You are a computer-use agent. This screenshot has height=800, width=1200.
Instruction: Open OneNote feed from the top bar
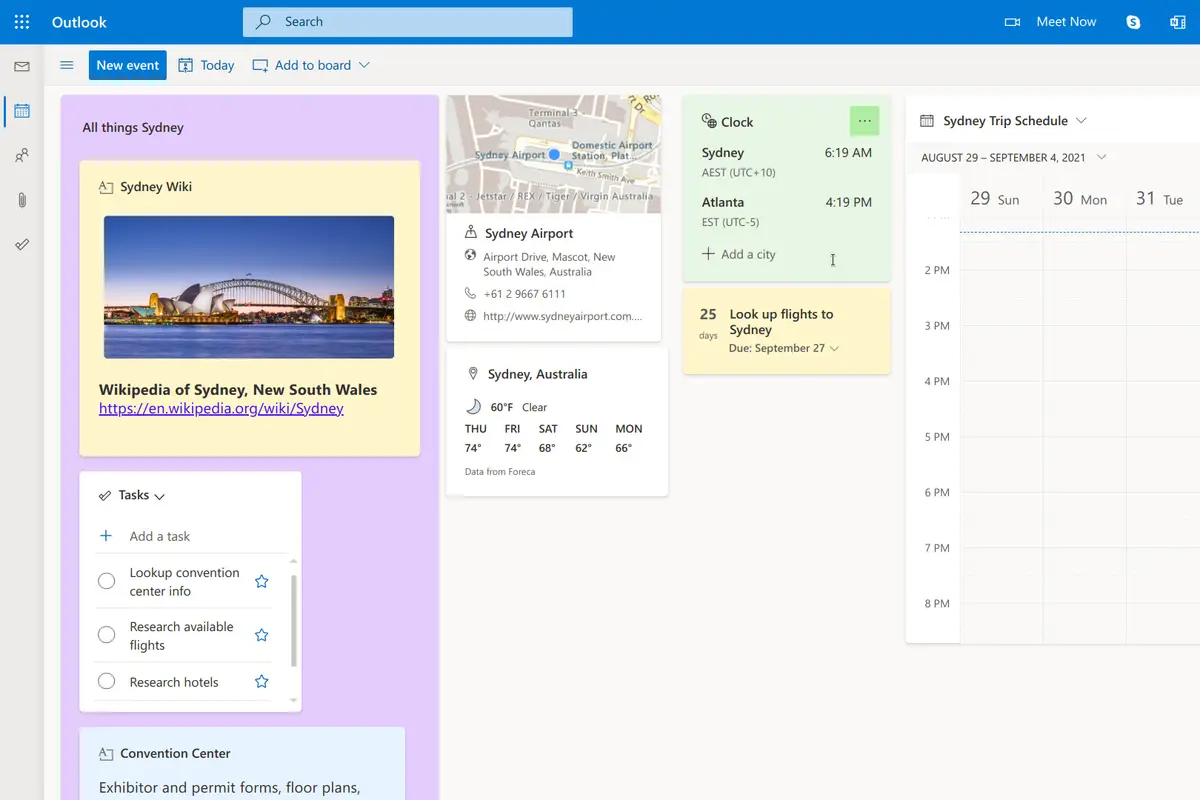[x=1178, y=21]
